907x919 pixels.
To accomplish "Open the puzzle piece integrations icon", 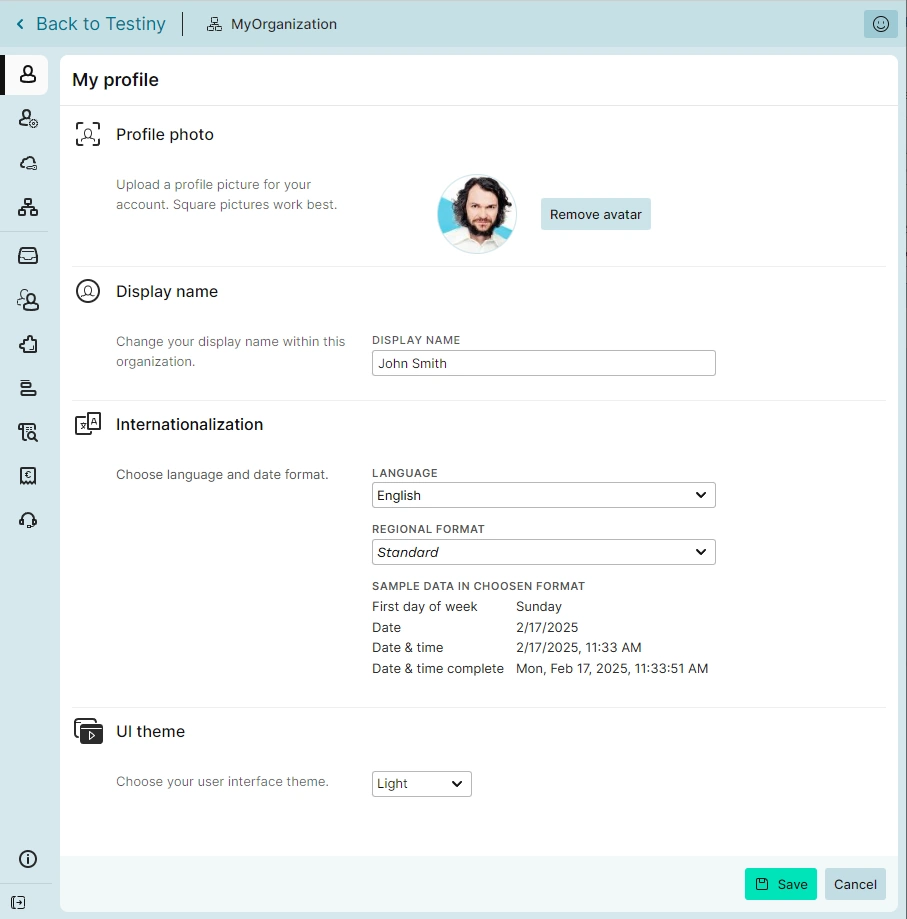I will [28, 344].
